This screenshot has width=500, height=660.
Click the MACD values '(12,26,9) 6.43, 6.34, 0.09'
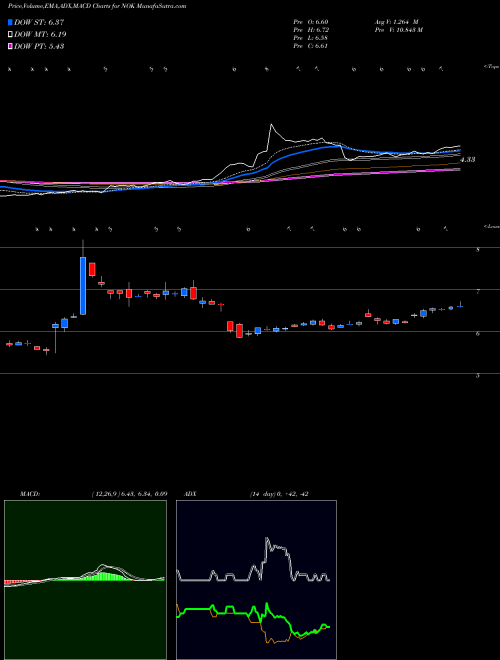(x=129, y=494)
